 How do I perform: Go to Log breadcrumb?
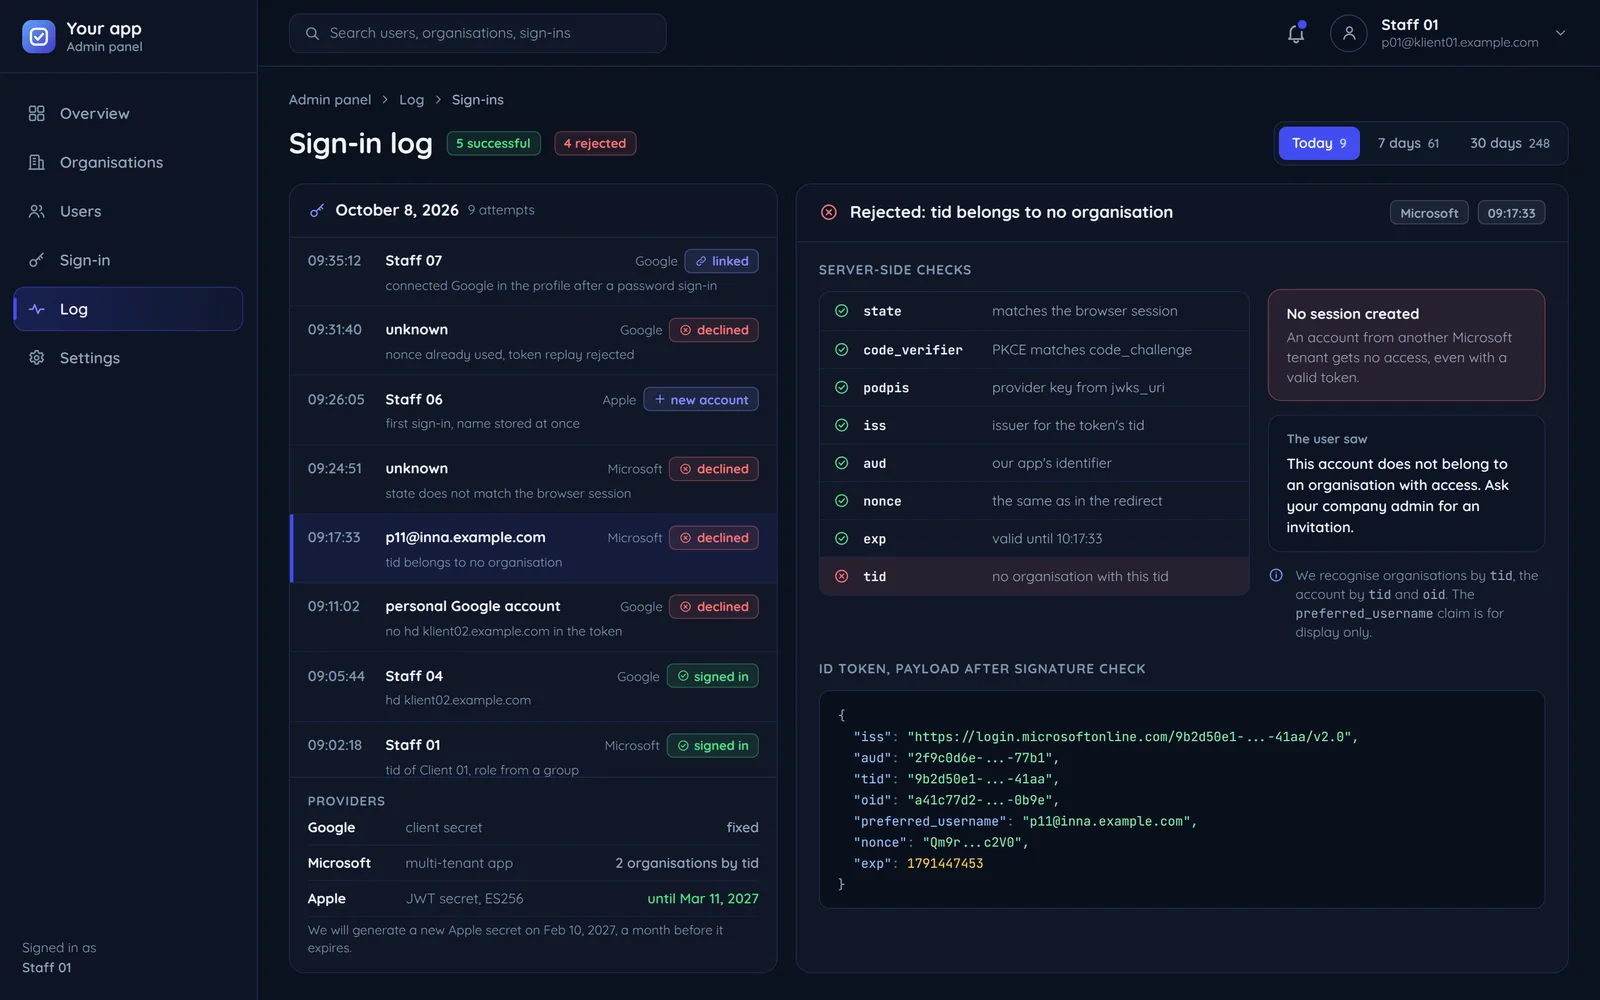point(411,100)
